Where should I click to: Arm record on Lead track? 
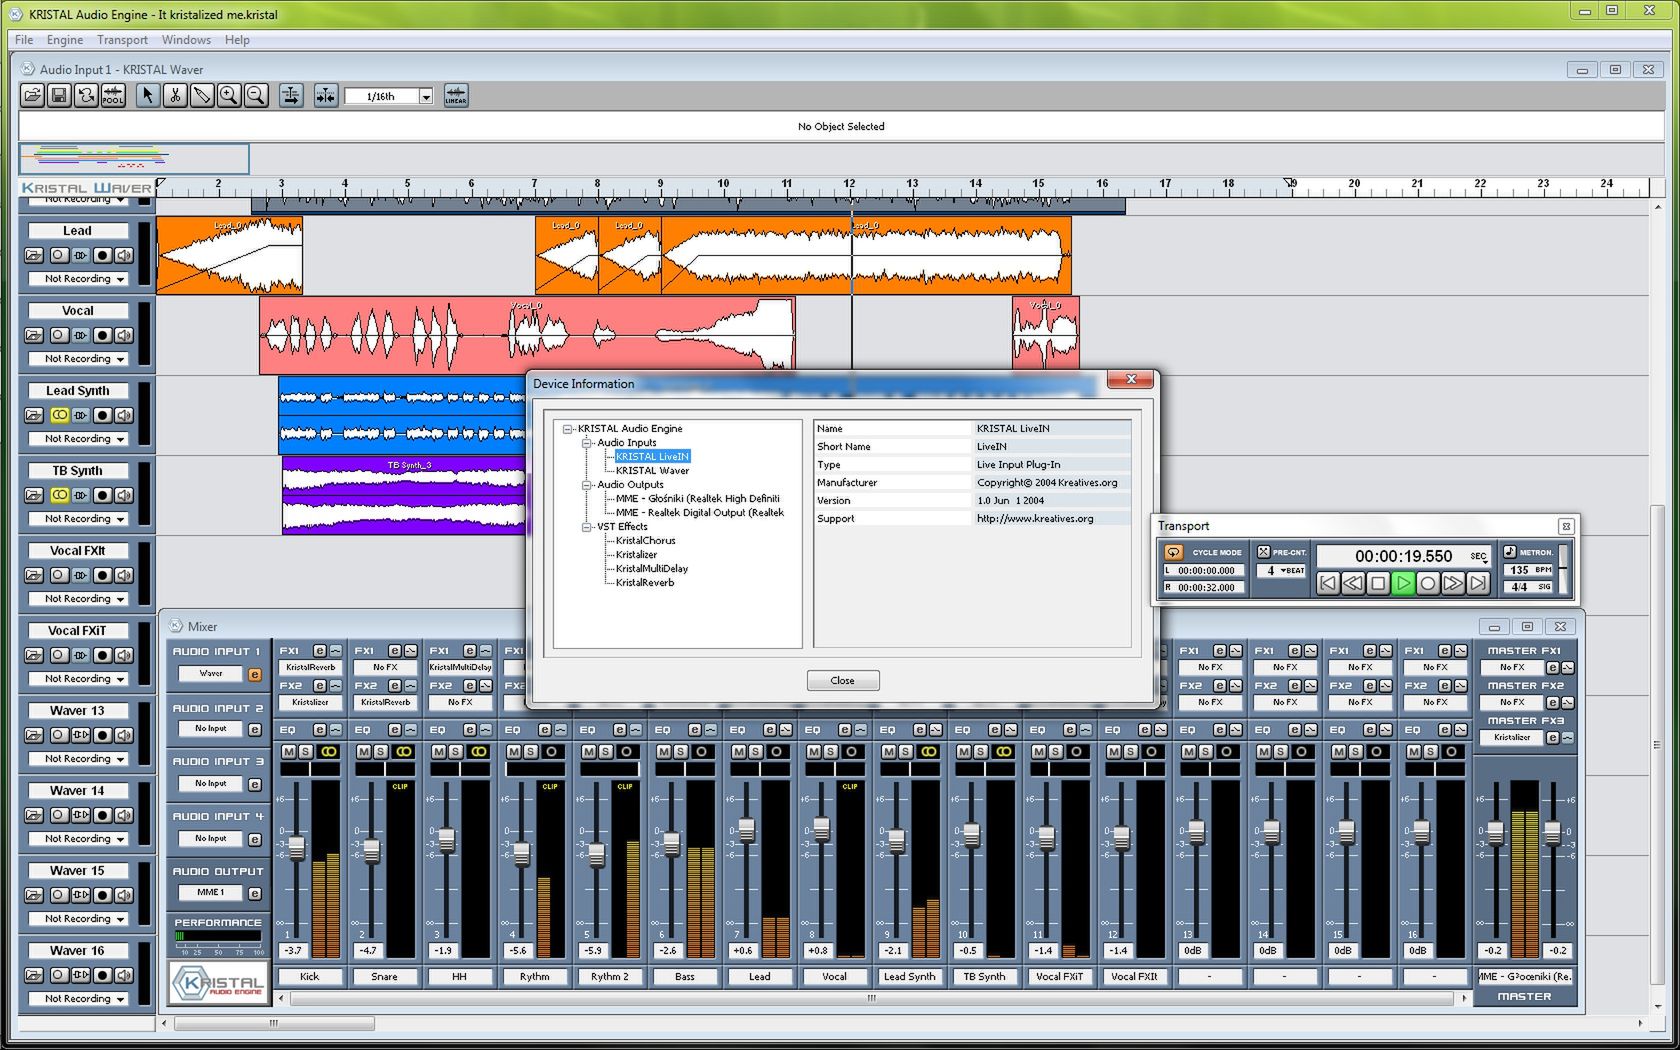[x=102, y=255]
